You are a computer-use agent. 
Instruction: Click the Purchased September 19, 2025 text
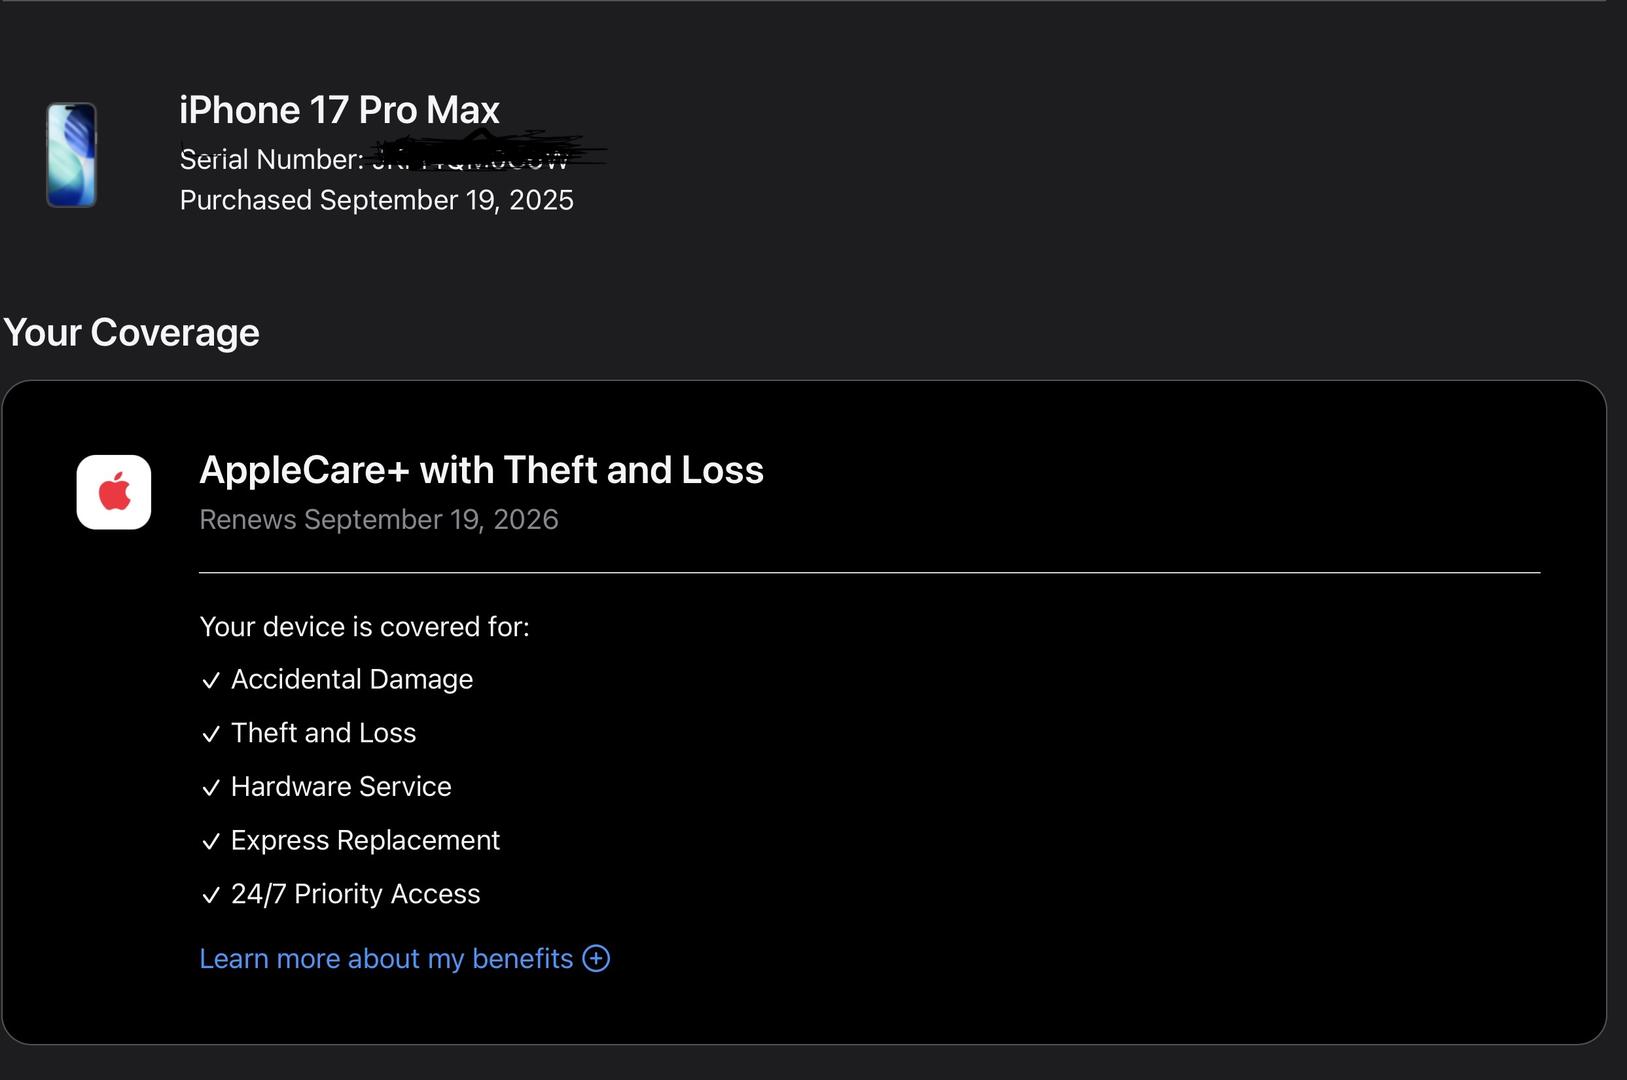coord(376,200)
